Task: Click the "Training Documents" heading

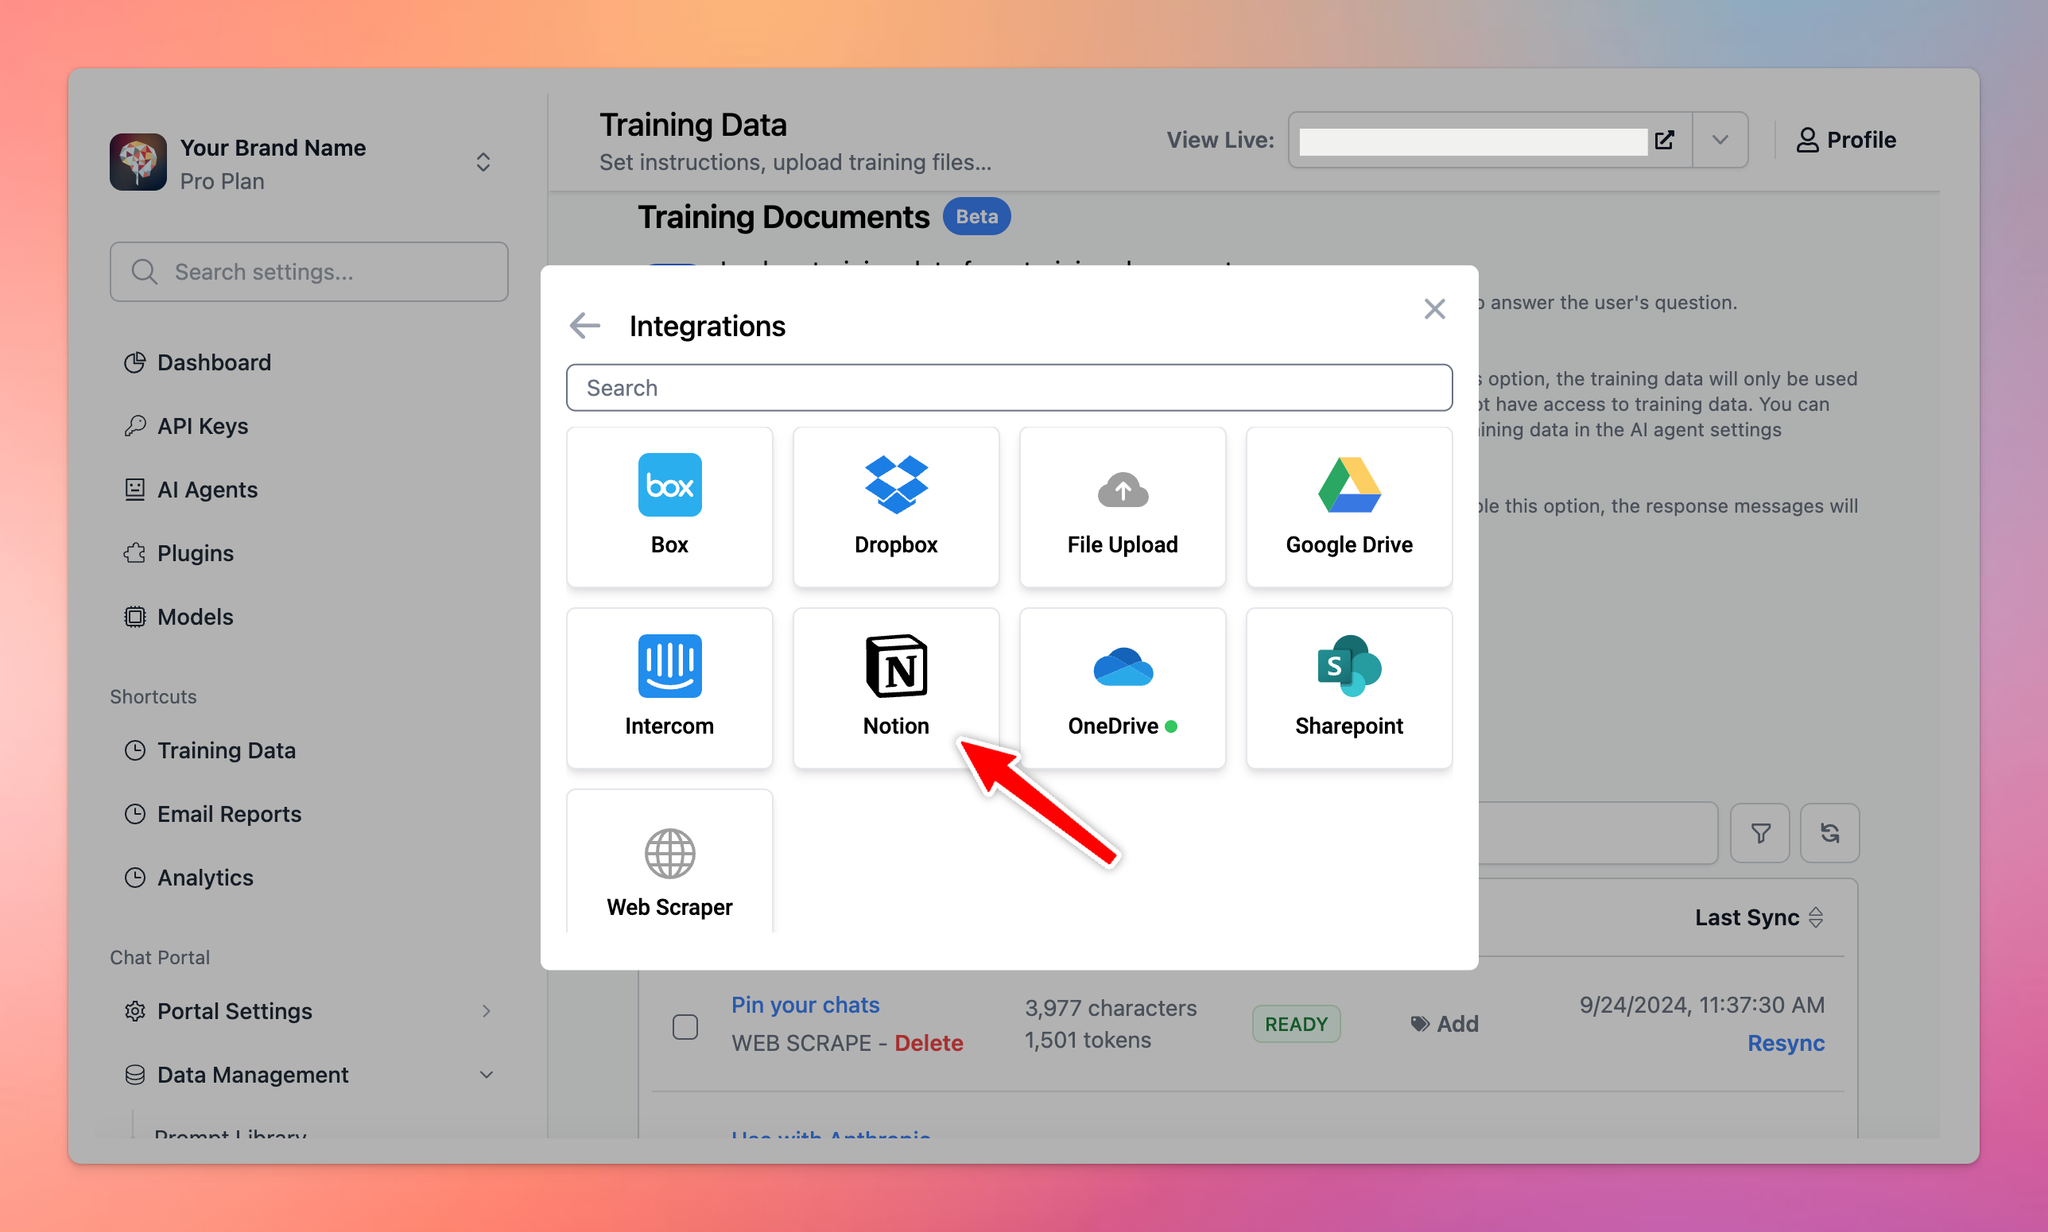Action: 784,217
